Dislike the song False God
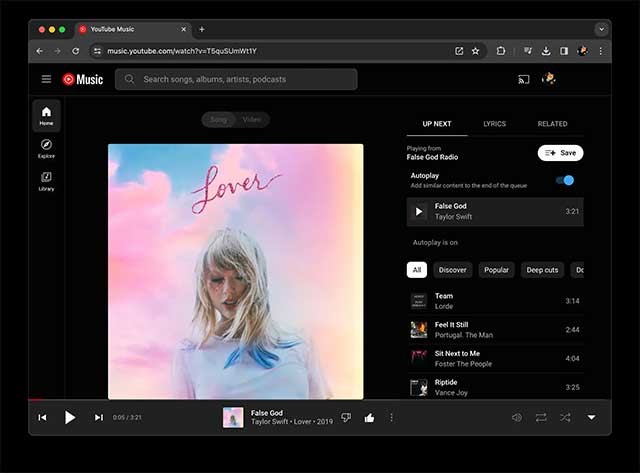Viewport: 640px width, 473px height. (x=346, y=417)
